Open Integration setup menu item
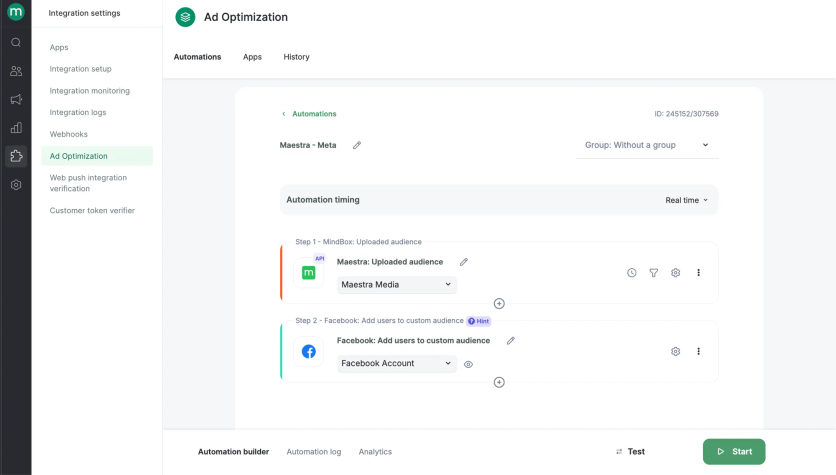 (x=81, y=69)
